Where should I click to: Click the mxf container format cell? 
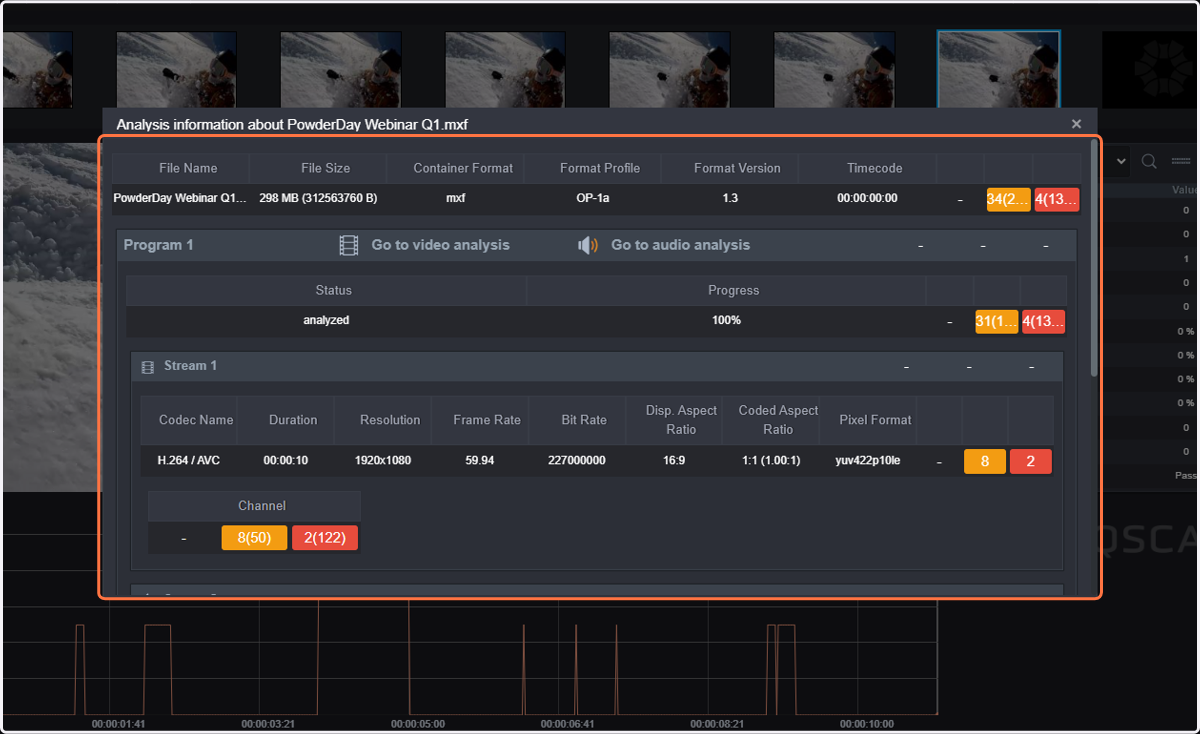coord(455,198)
